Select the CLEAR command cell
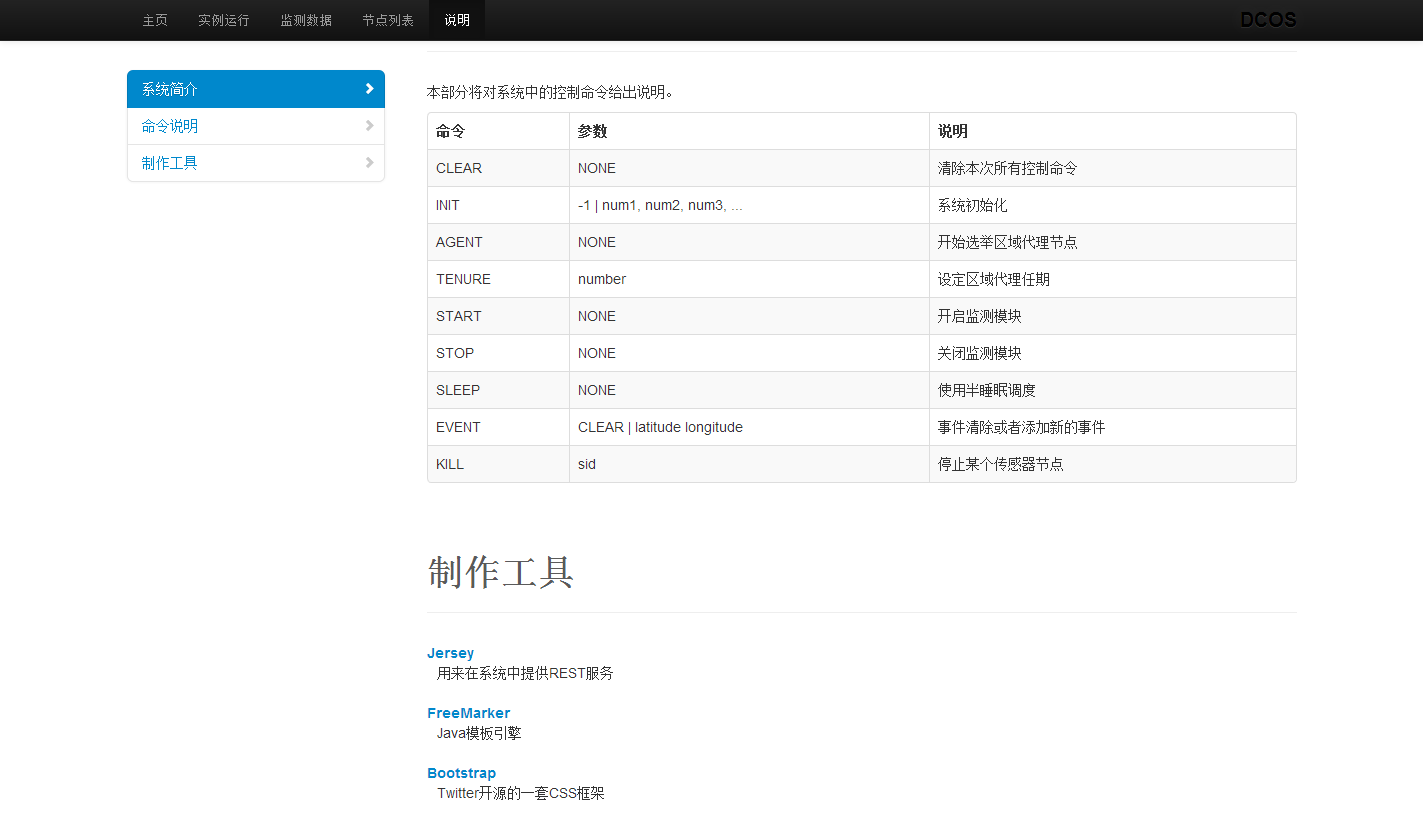Screen dimensions: 1423x815 point(498,168)
